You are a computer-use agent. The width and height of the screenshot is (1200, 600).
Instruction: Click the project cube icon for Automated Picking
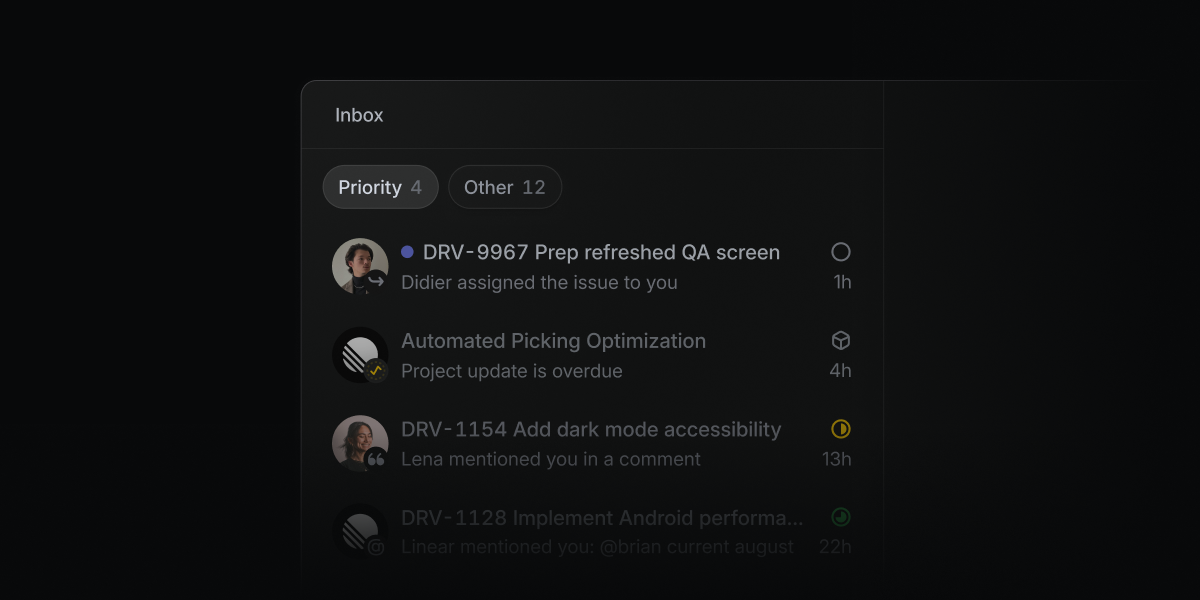(841, 341)
